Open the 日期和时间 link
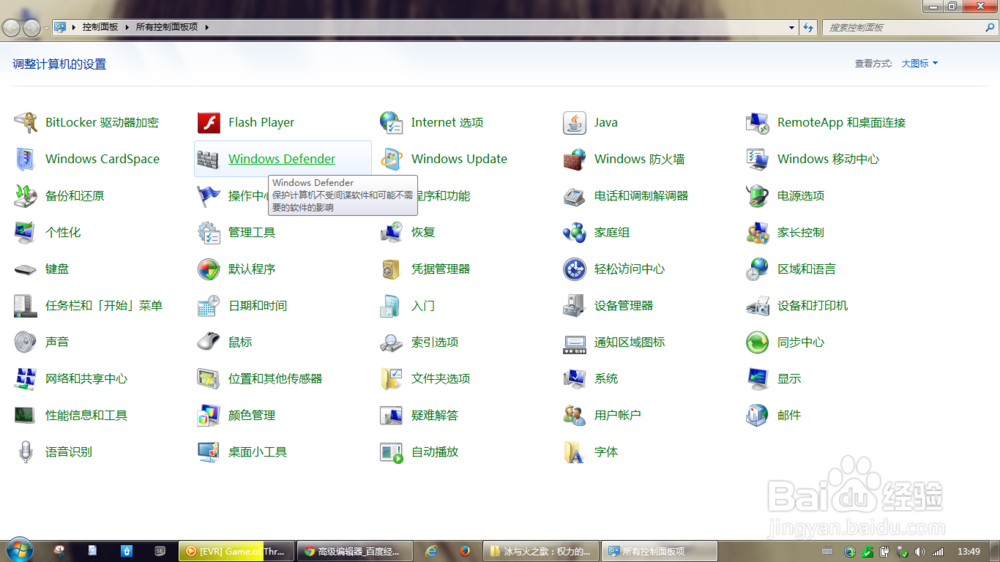This screenshot has height=562, width=1000. [x=257, y=306]
